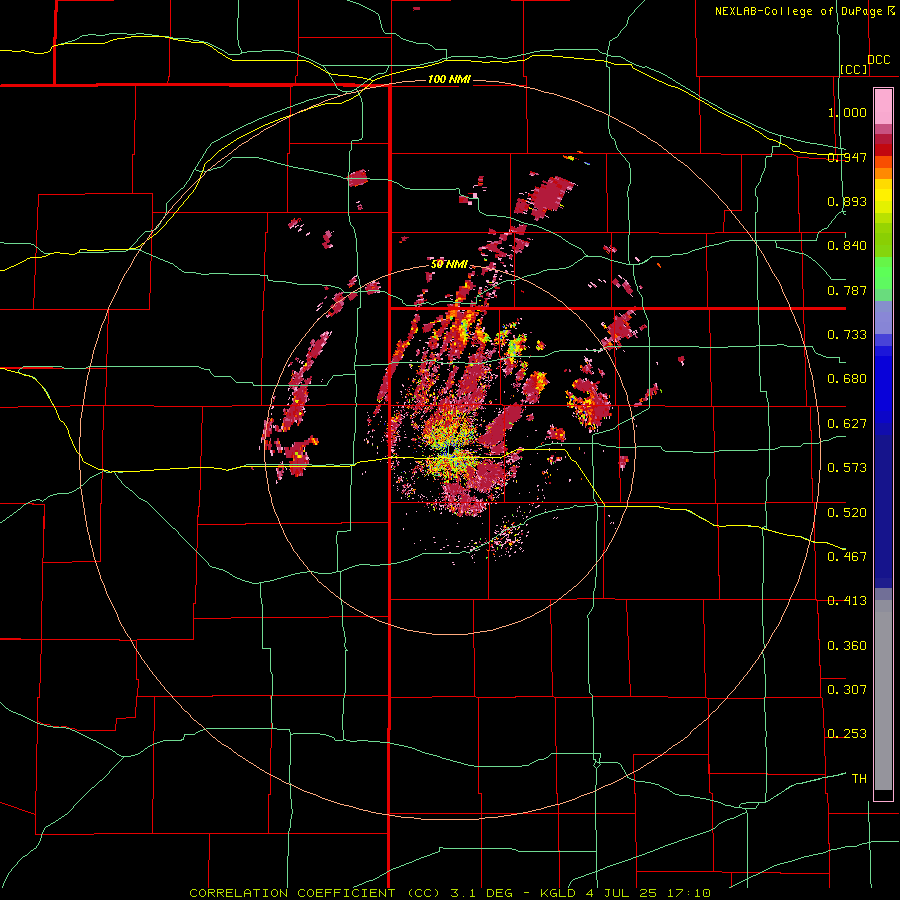Select the 100 NMI range ring label
The width and height of the screenshot is (900, 900).
449,79
